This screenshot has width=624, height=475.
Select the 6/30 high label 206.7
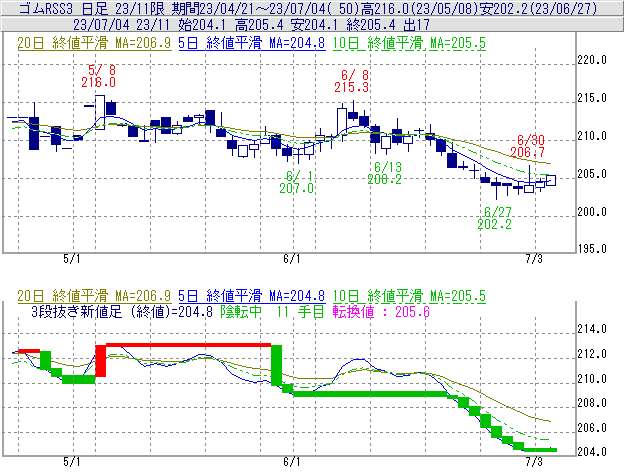(527, 153)
